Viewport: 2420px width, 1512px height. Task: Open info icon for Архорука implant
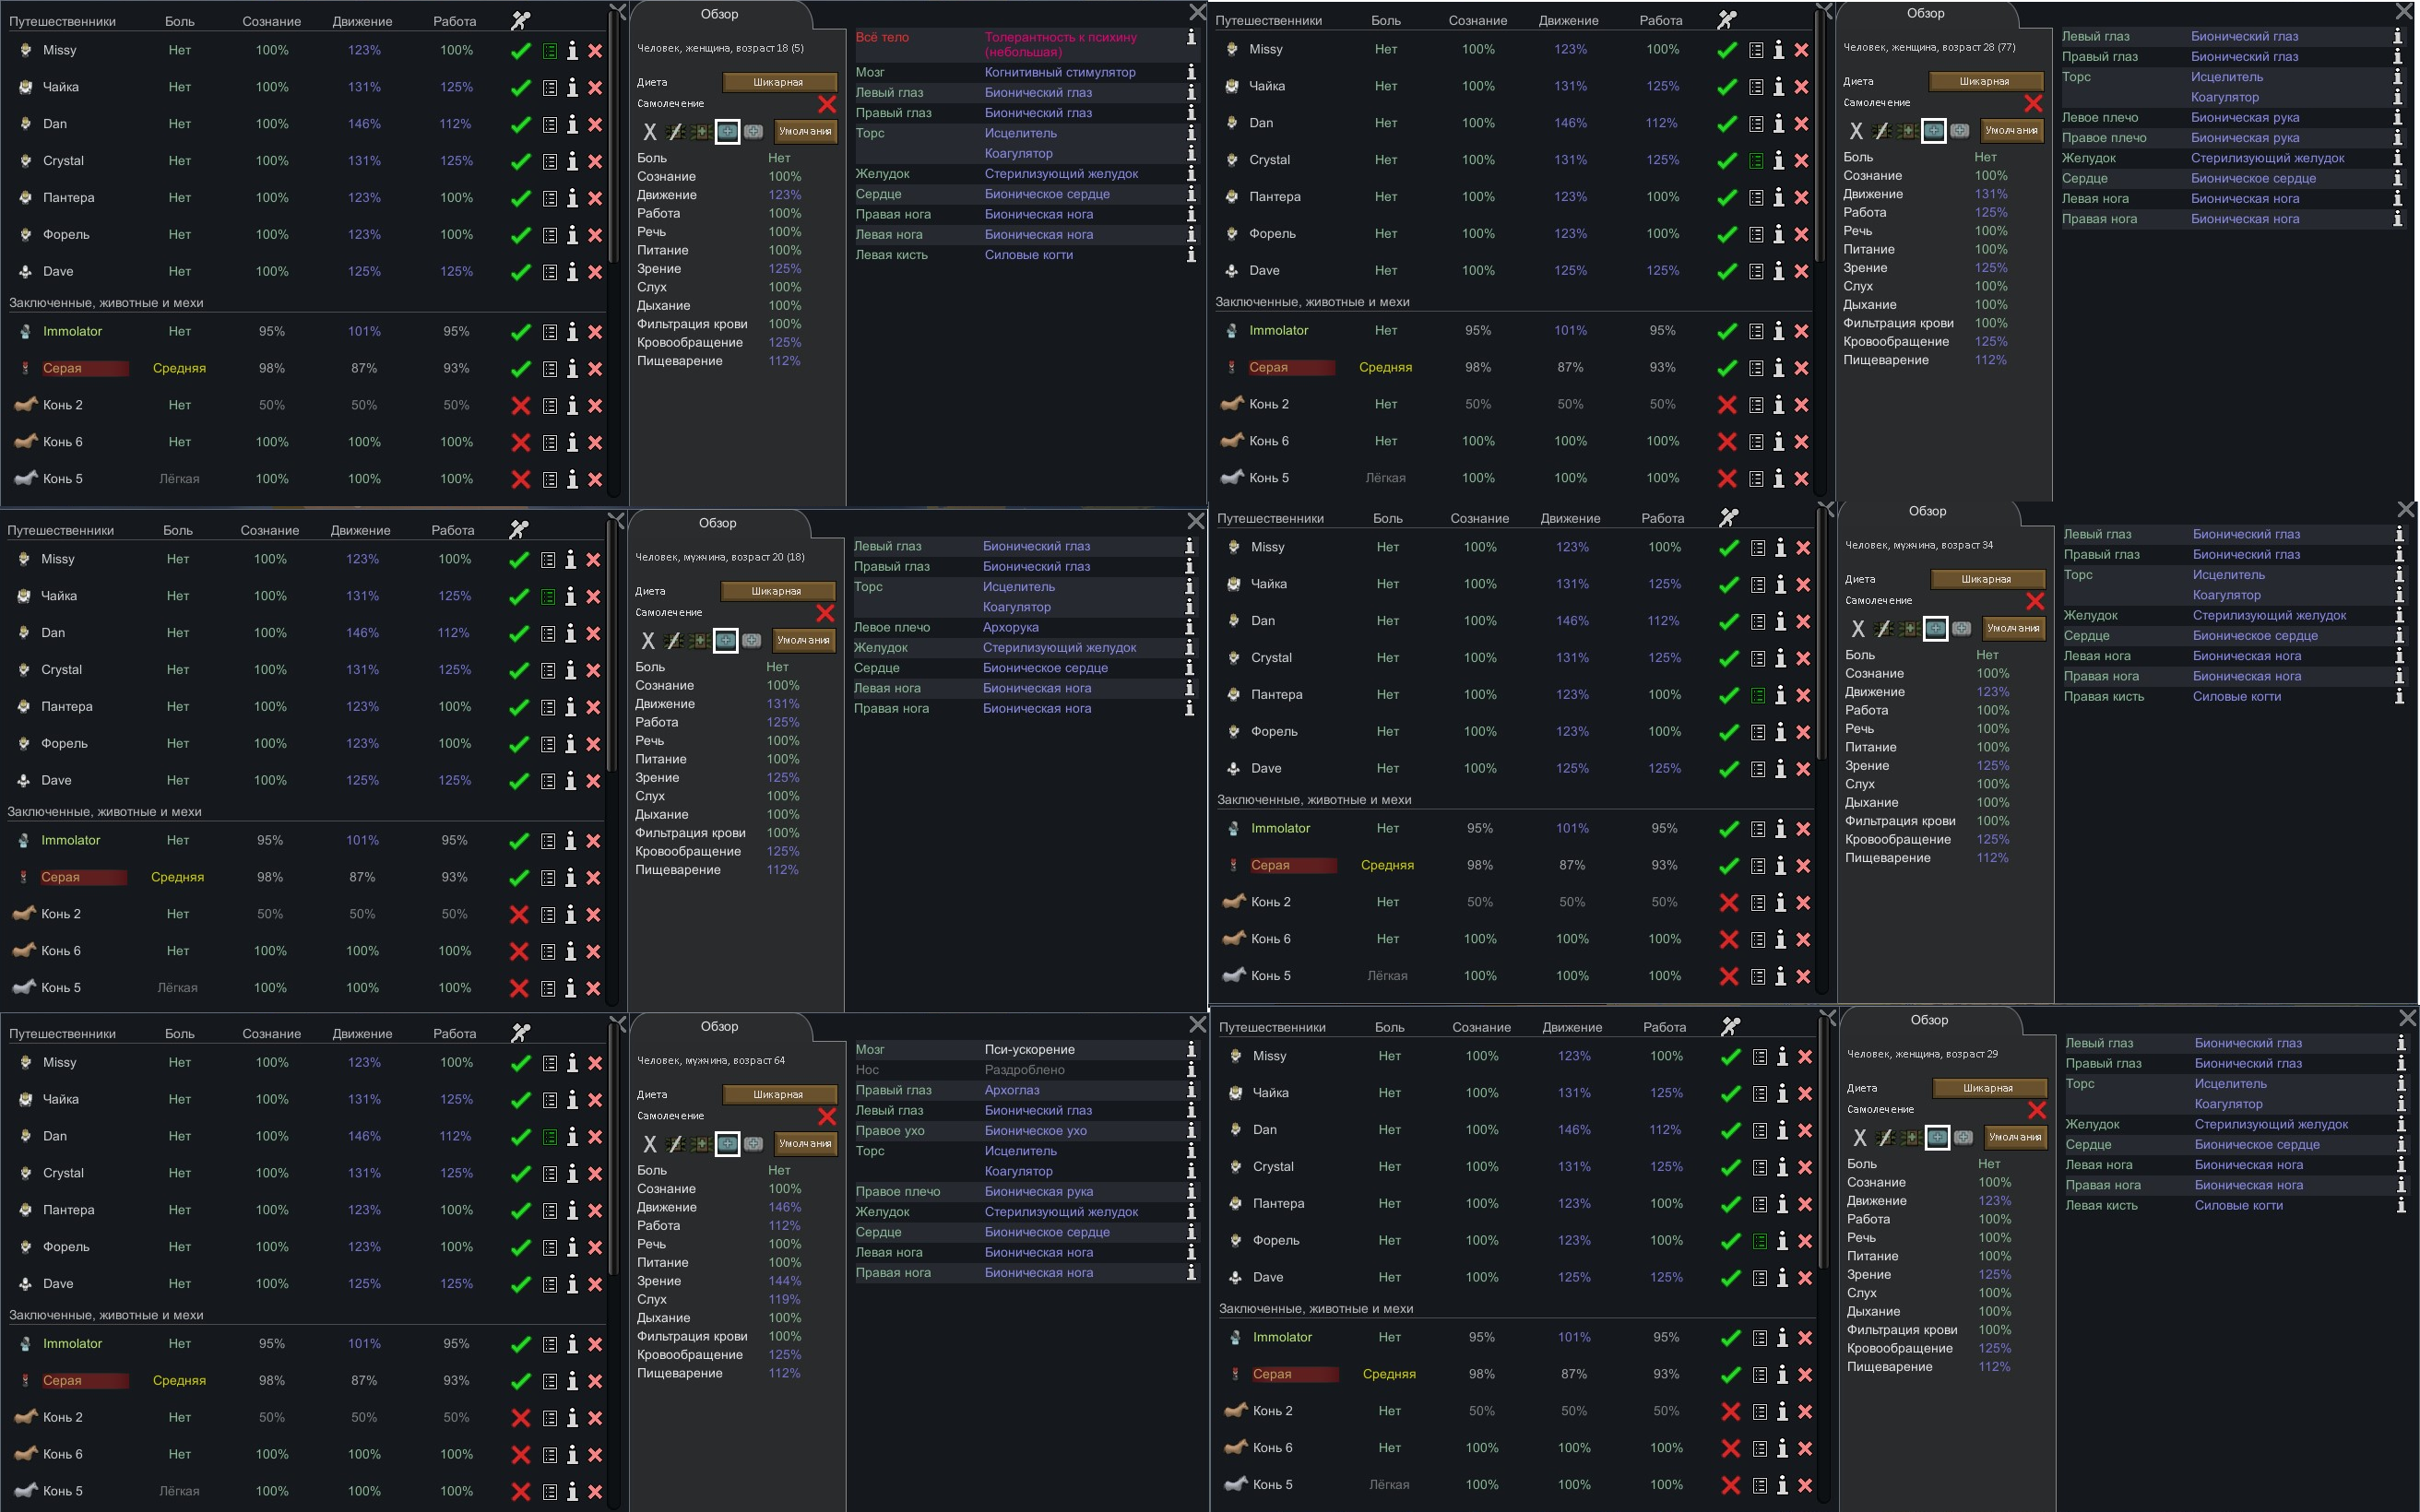pyautogui.click(x=1189, y=627)
